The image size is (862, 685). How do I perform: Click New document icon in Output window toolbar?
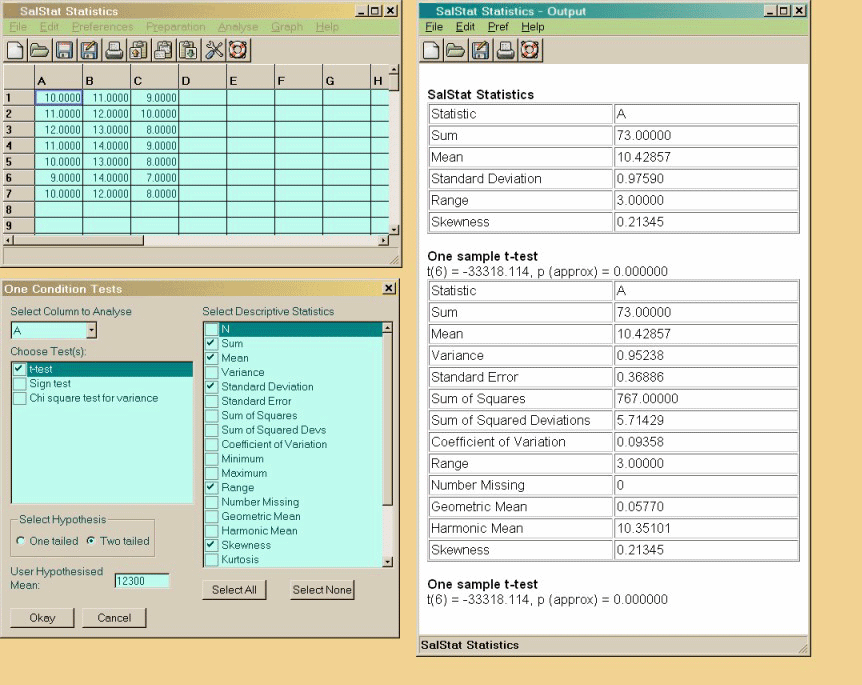[431, 50]
